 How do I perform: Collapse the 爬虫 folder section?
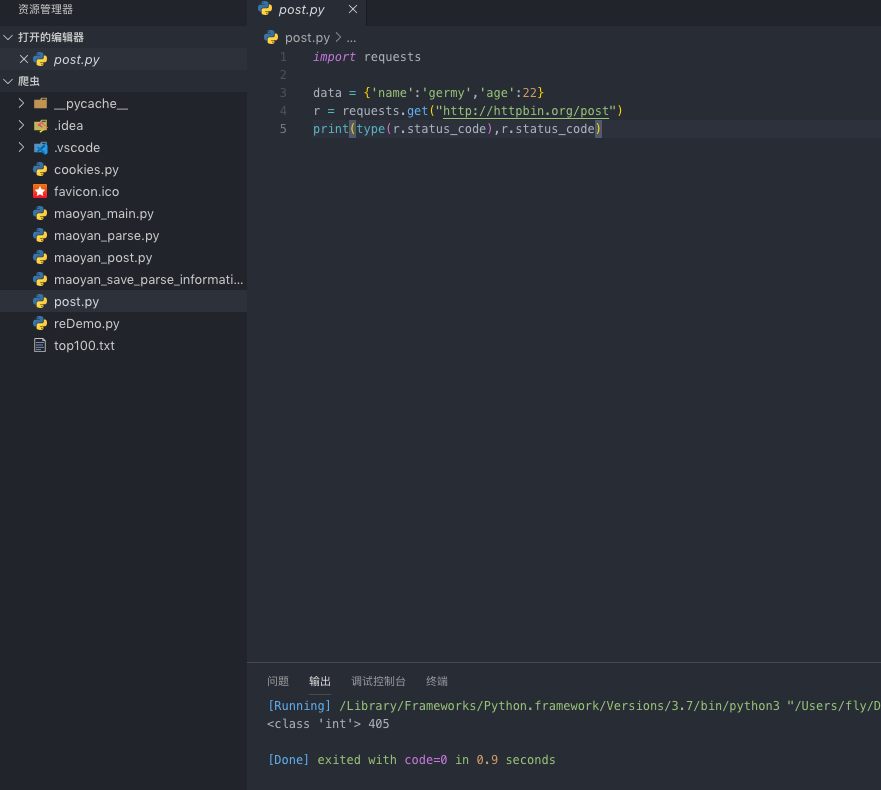click(8, 81)
